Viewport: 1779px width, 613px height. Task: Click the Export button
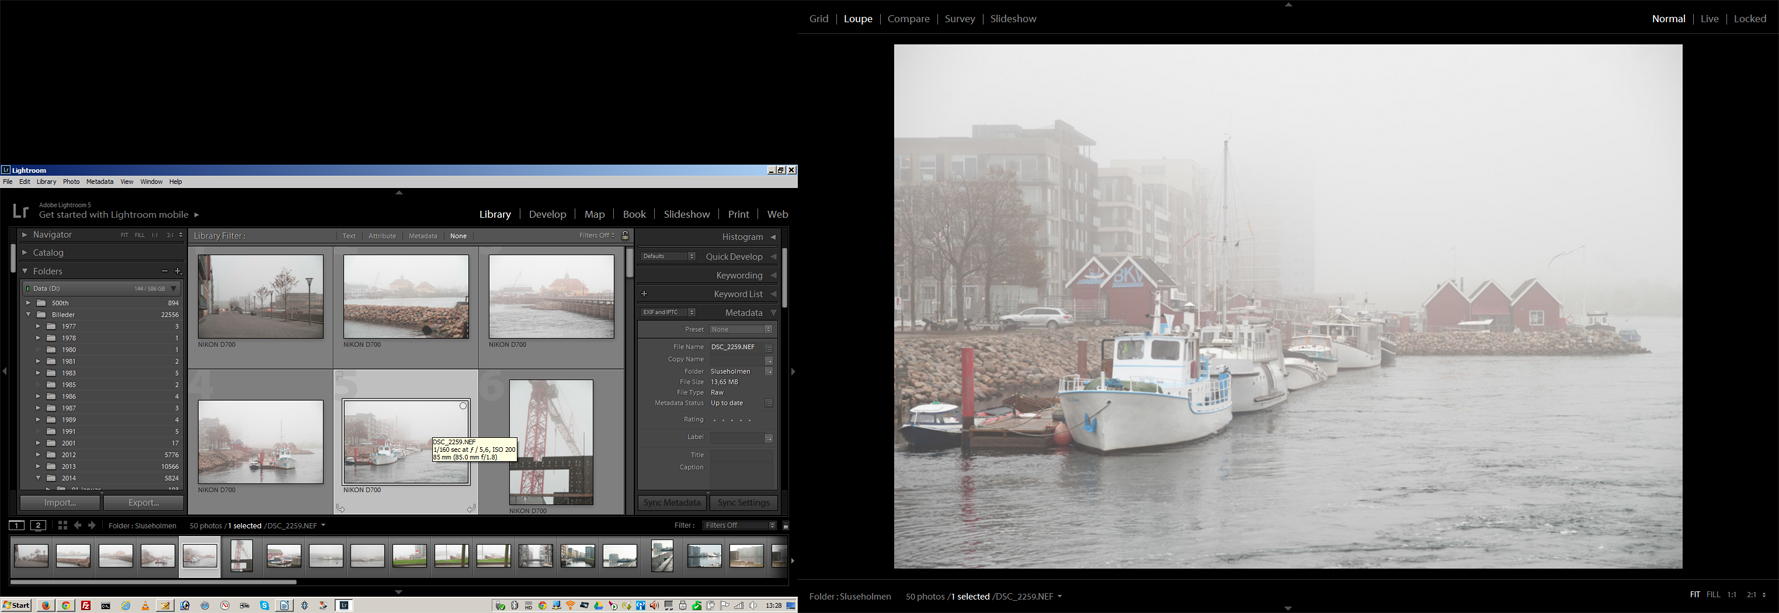[x=143, y=502]
